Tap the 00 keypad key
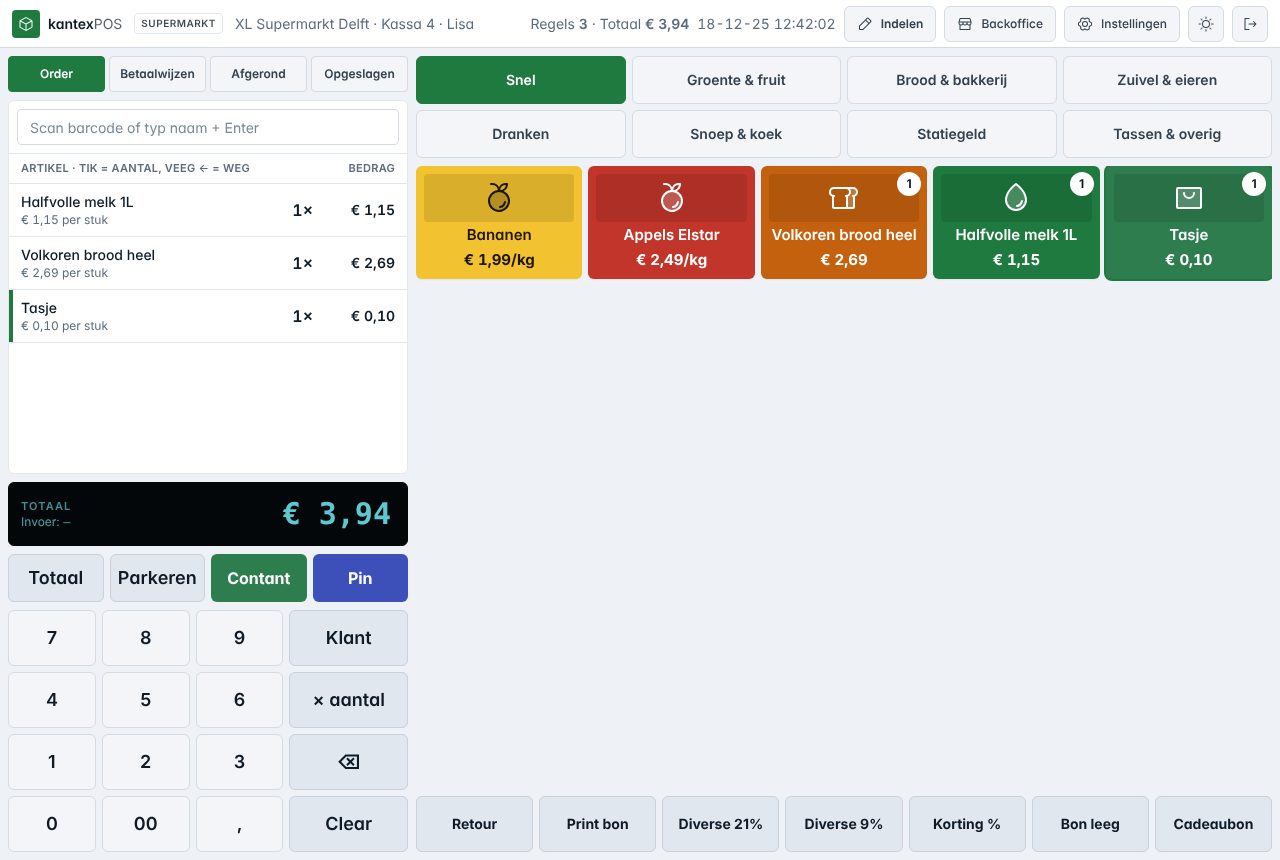1280x860 pixels. tap(145, 824)
